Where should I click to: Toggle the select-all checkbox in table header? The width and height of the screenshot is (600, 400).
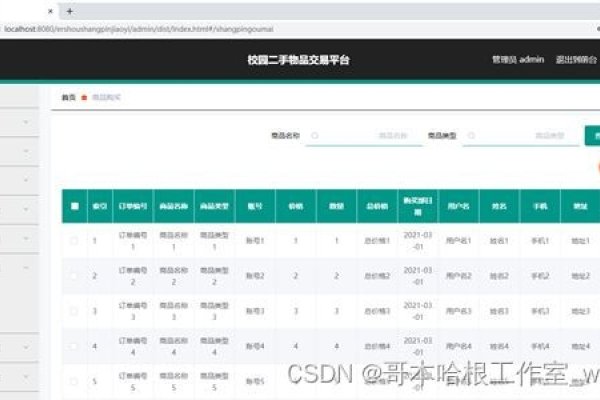75,206
